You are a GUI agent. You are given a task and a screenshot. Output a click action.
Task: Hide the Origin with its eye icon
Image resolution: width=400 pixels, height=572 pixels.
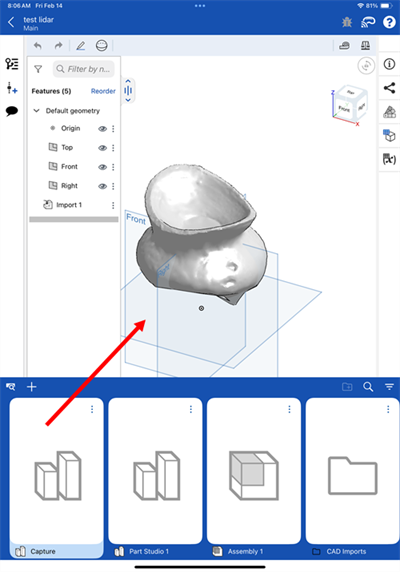pyautogui.click(x=102, y=128)
